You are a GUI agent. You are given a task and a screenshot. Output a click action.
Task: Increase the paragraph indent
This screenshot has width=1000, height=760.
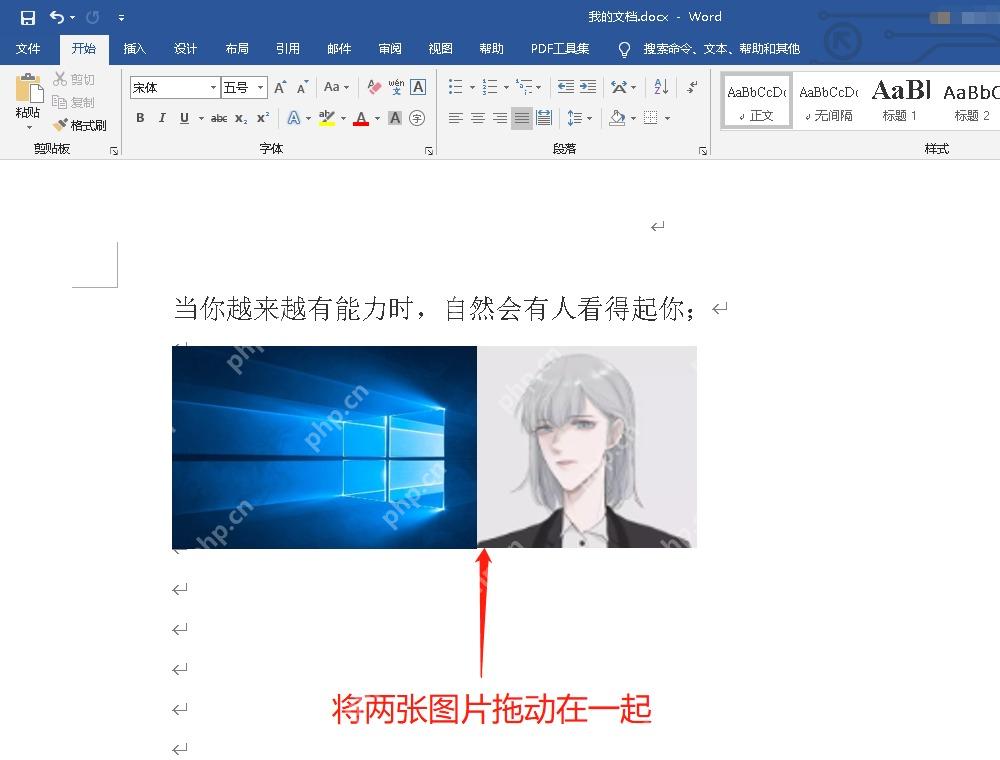588,87
